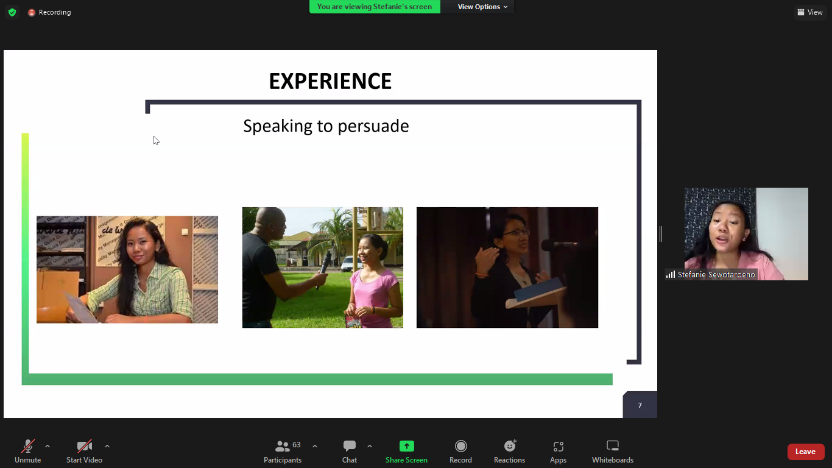Expand the arrow beside Participants
Screen dimensions: 832x468
[315, 446]
